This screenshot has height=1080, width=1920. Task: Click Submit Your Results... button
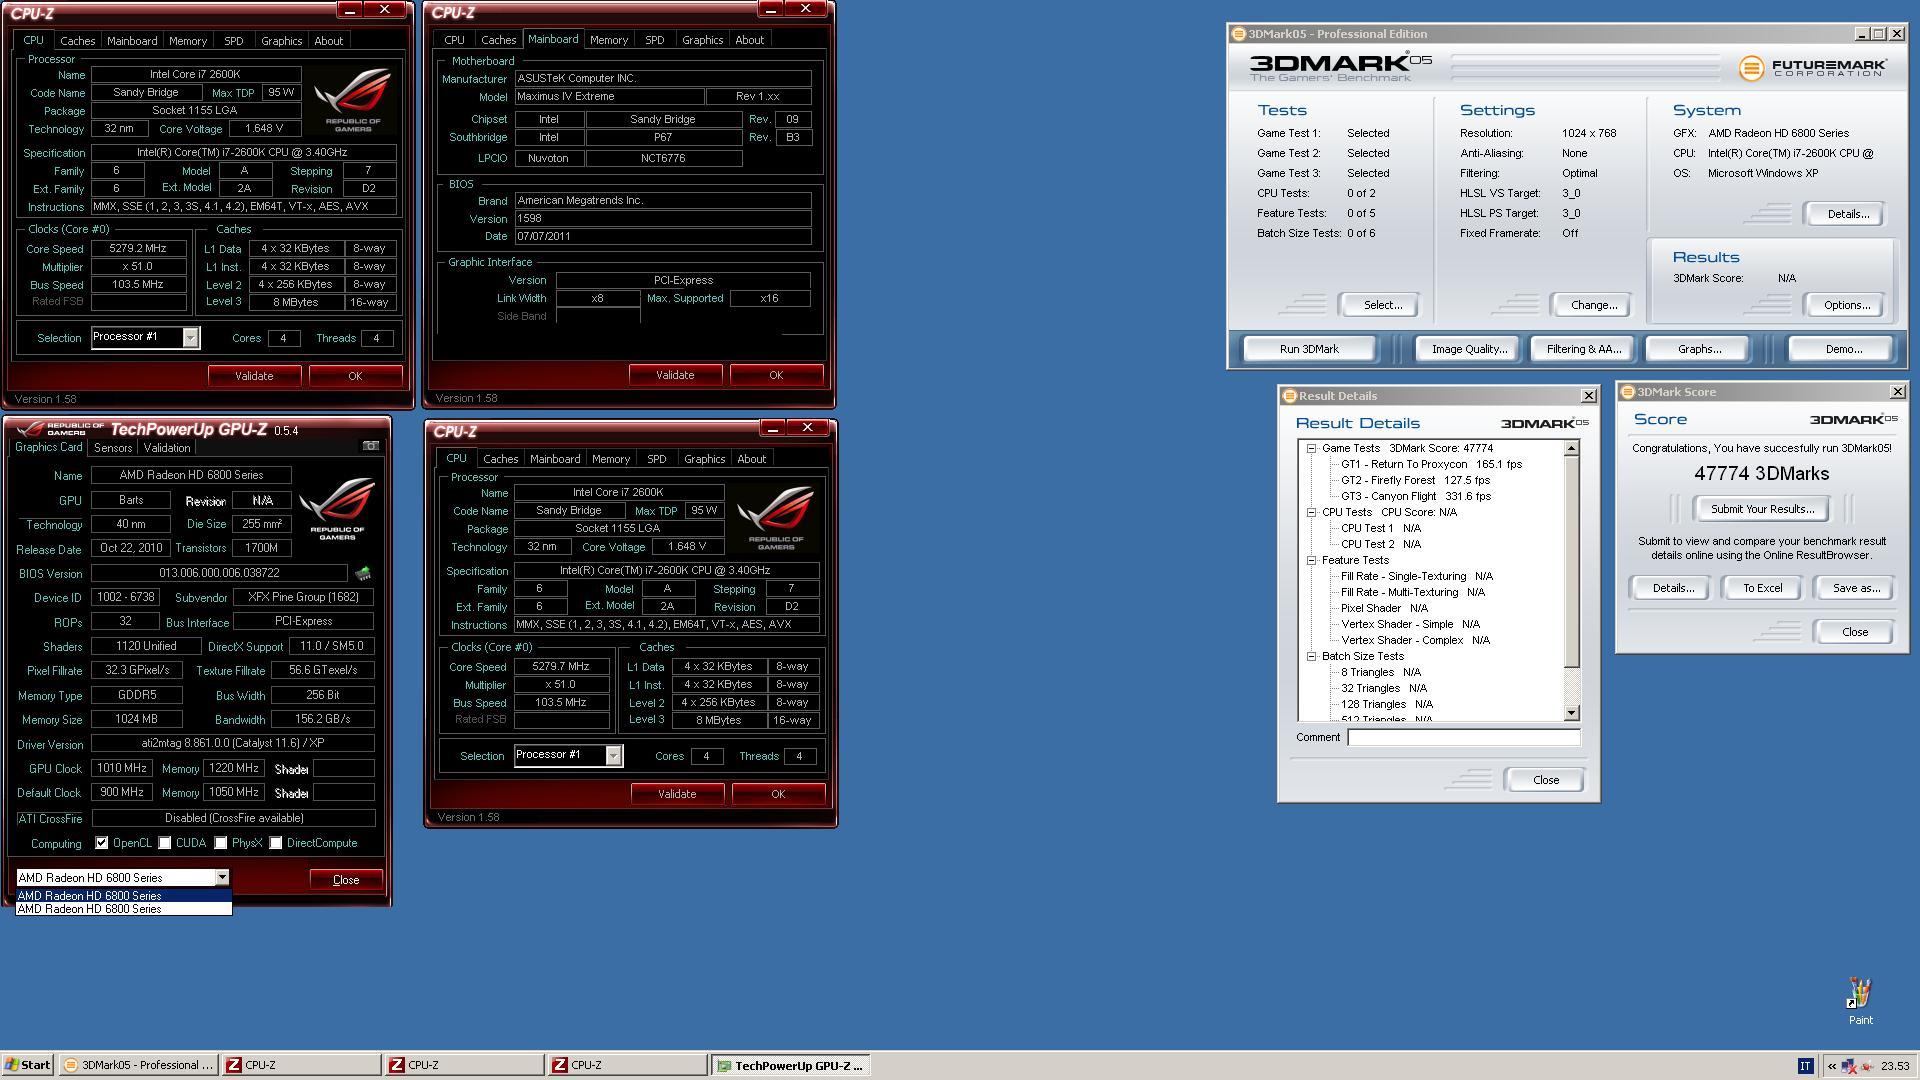(1762, 509)
